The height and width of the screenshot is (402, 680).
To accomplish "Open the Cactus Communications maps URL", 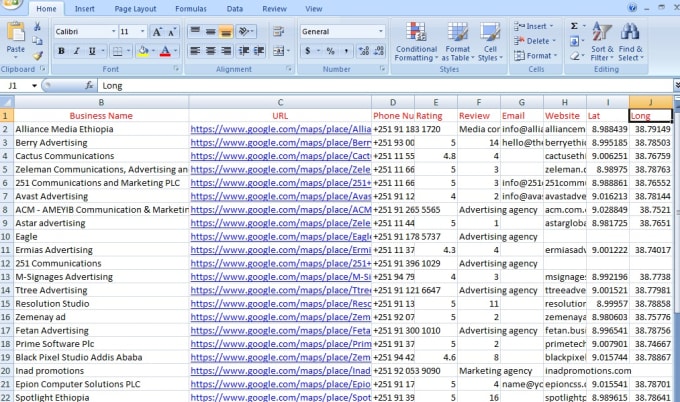I will click(280, 156).
